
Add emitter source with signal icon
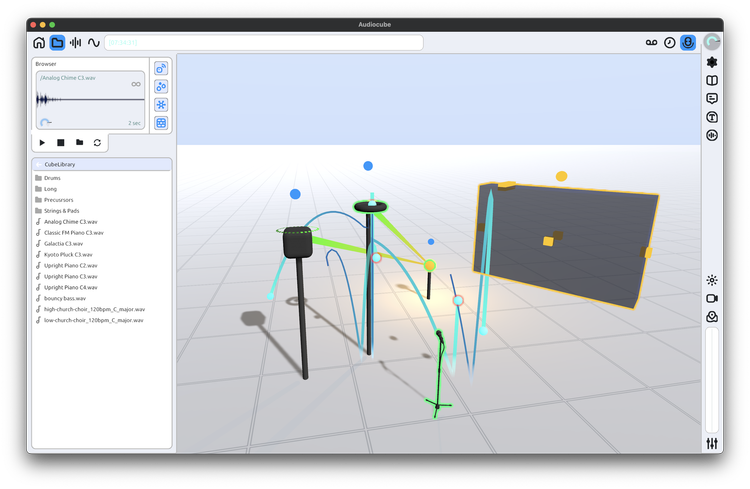[161, 68]
